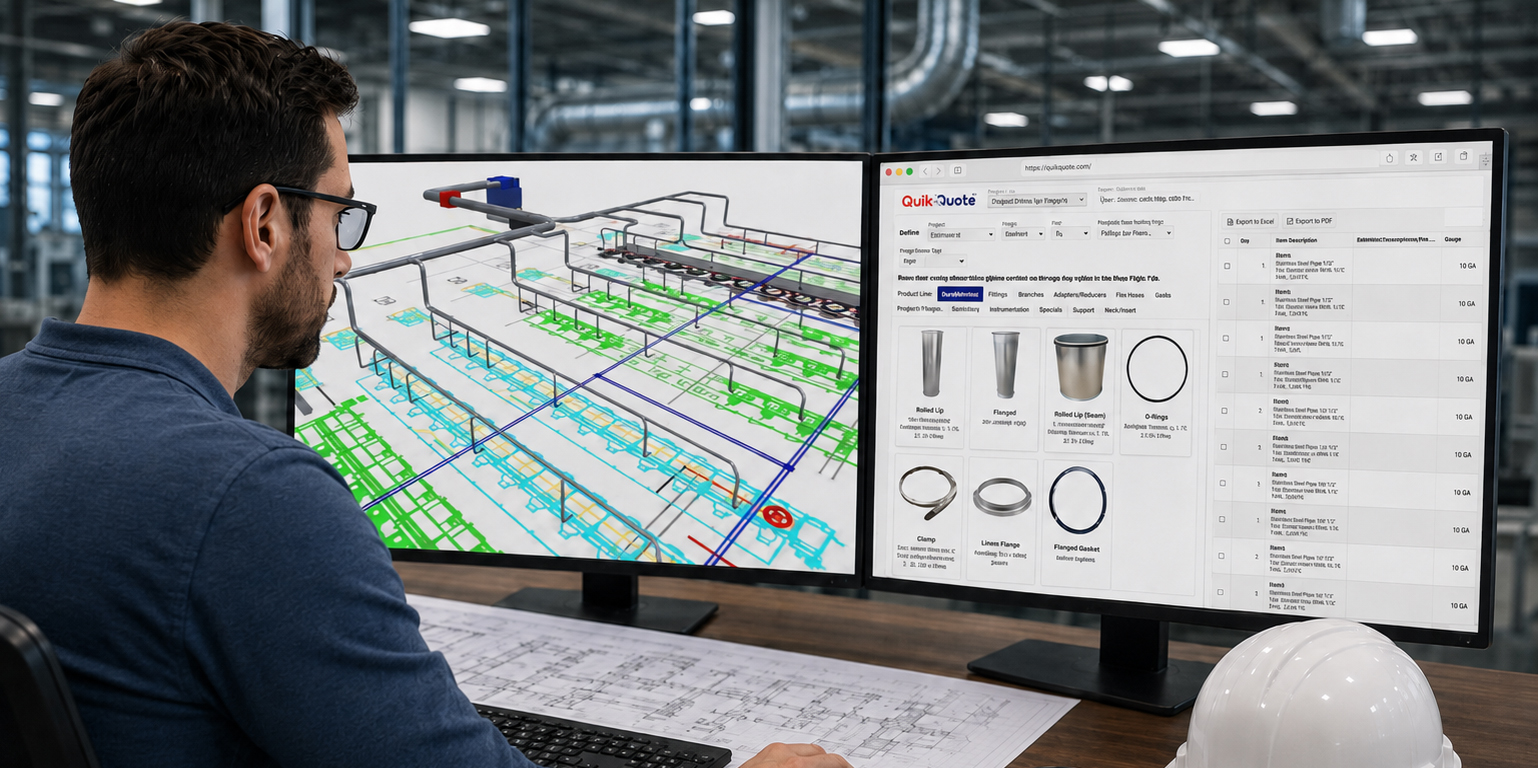Click the new tab icon in browser toolbar
The width and height of the screenshot is (1538, 768).
[x=1438, y=156]
